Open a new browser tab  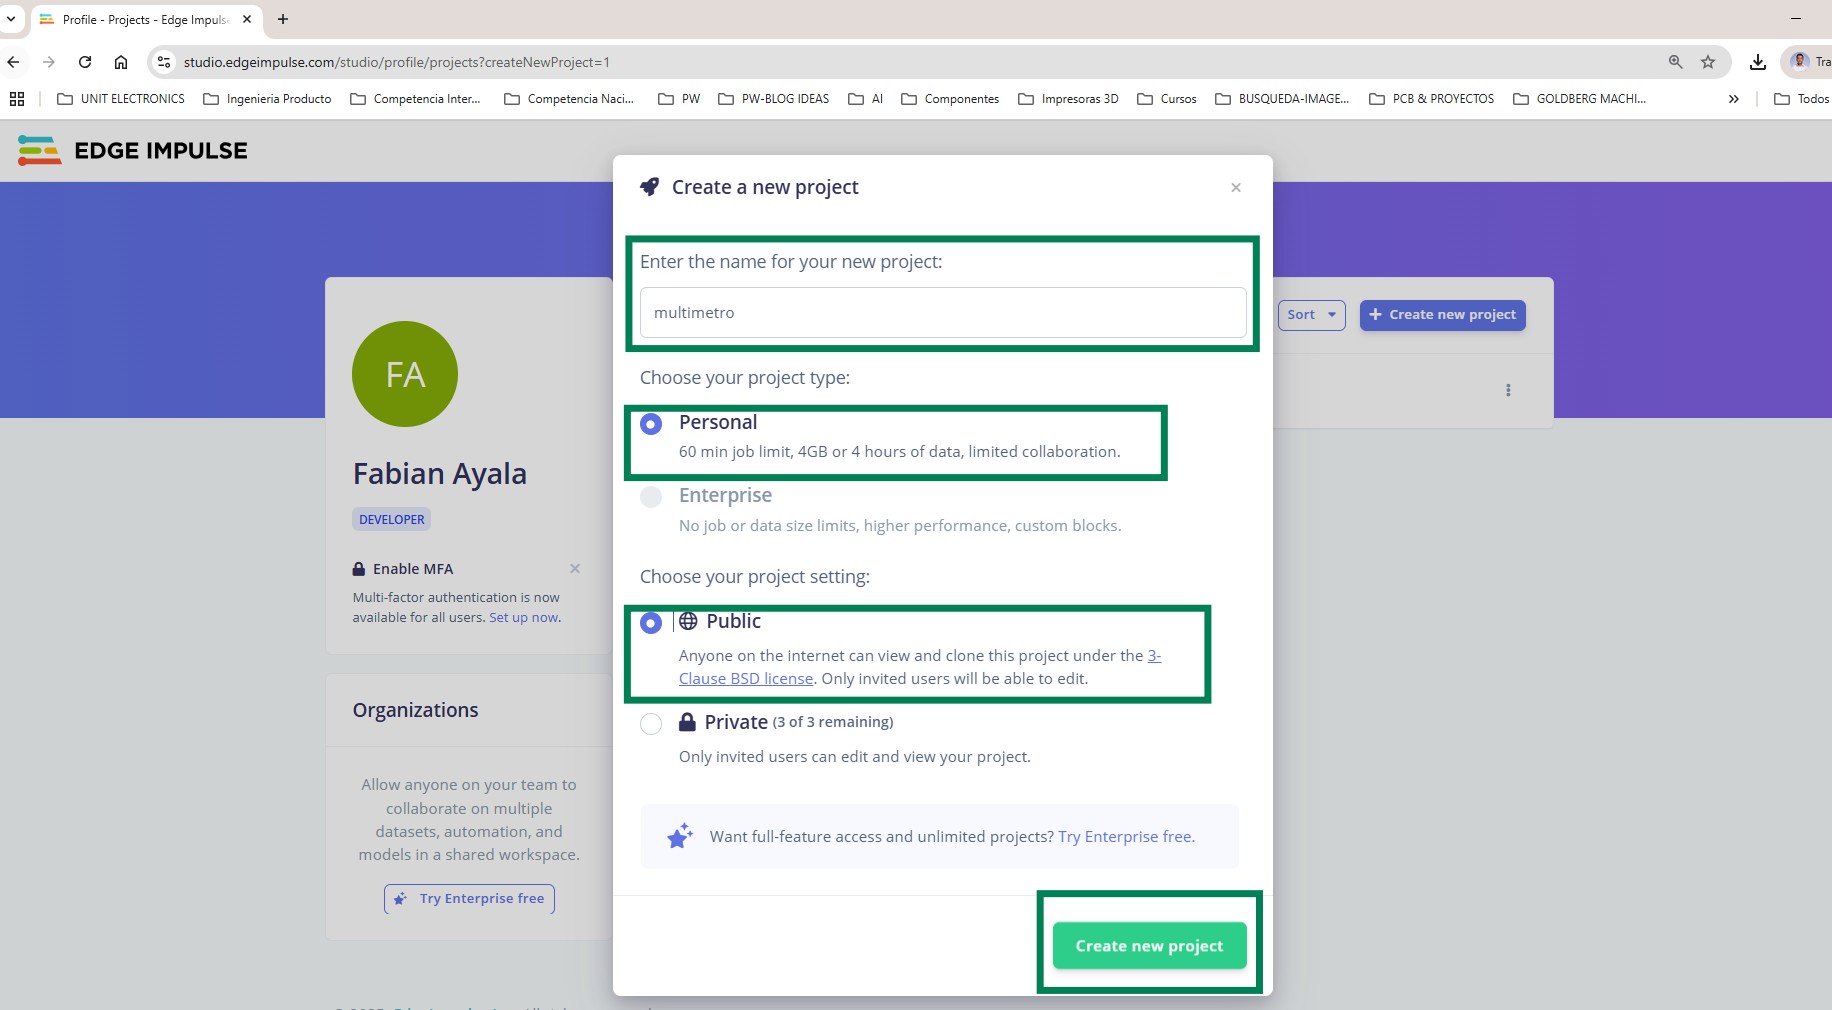(283, 19)
